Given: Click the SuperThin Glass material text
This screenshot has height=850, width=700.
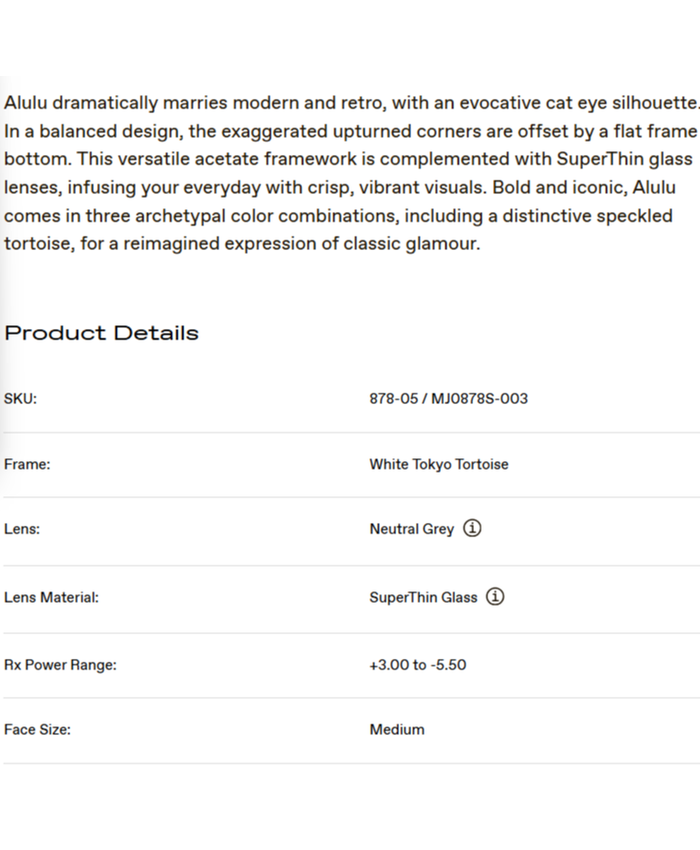Looking at the screenshot, I should point(423,598).
